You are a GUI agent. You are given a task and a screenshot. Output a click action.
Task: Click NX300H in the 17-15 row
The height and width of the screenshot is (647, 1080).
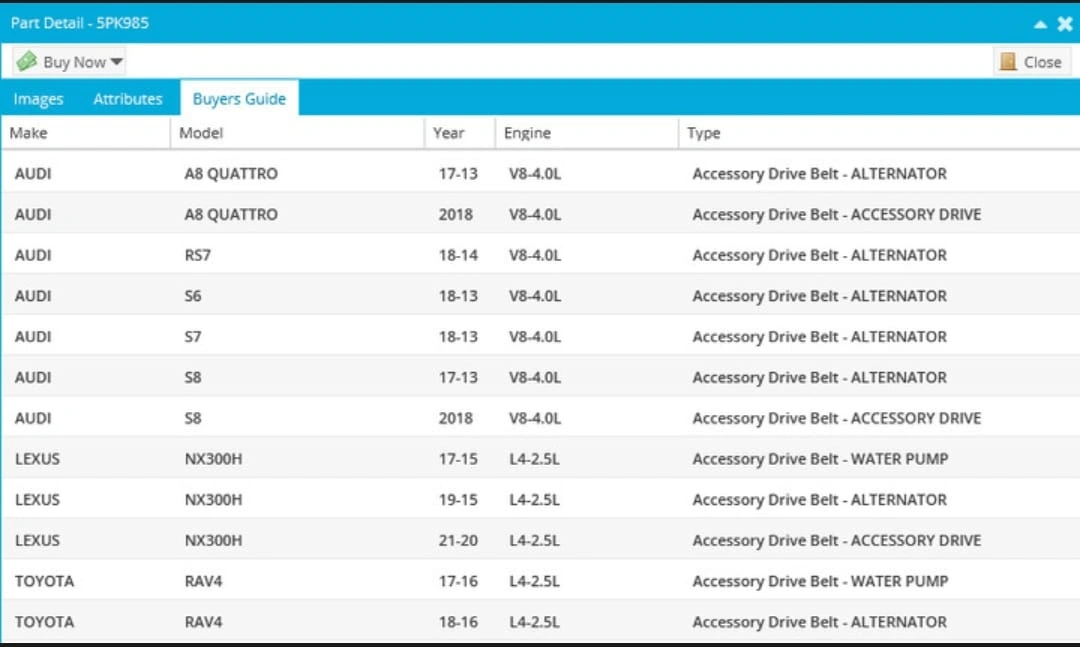(x=214, y=458)
